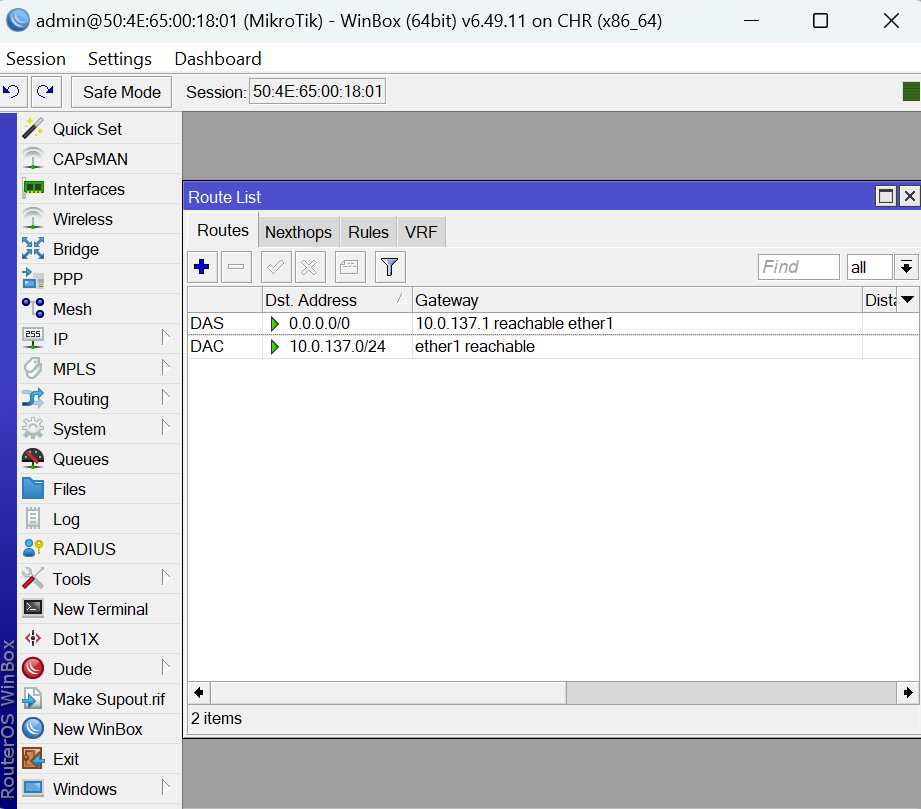921x809 pixels.
Task: Click the WinBox title bar app icon
Action: (x=18, y=20)
